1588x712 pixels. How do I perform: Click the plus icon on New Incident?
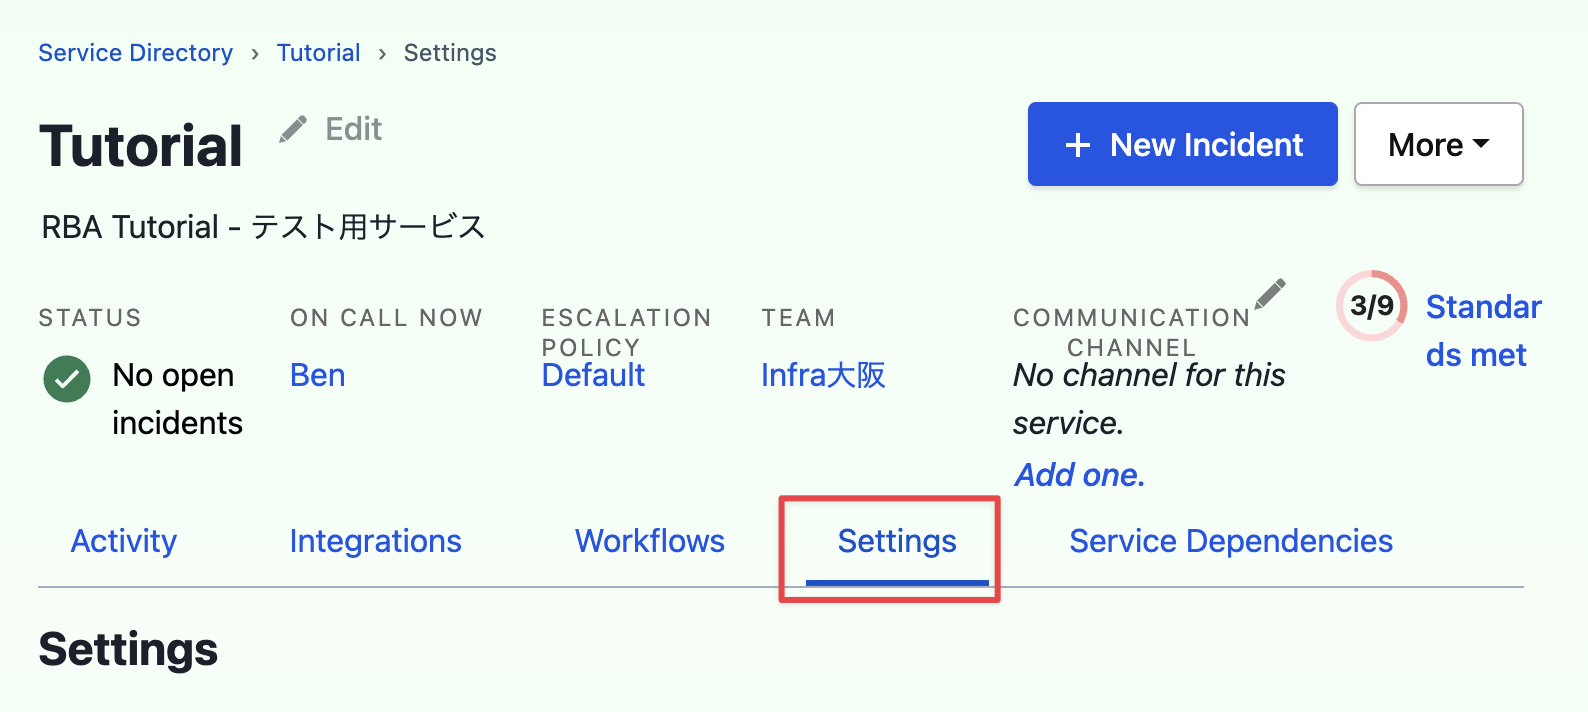coord(1078,145)
